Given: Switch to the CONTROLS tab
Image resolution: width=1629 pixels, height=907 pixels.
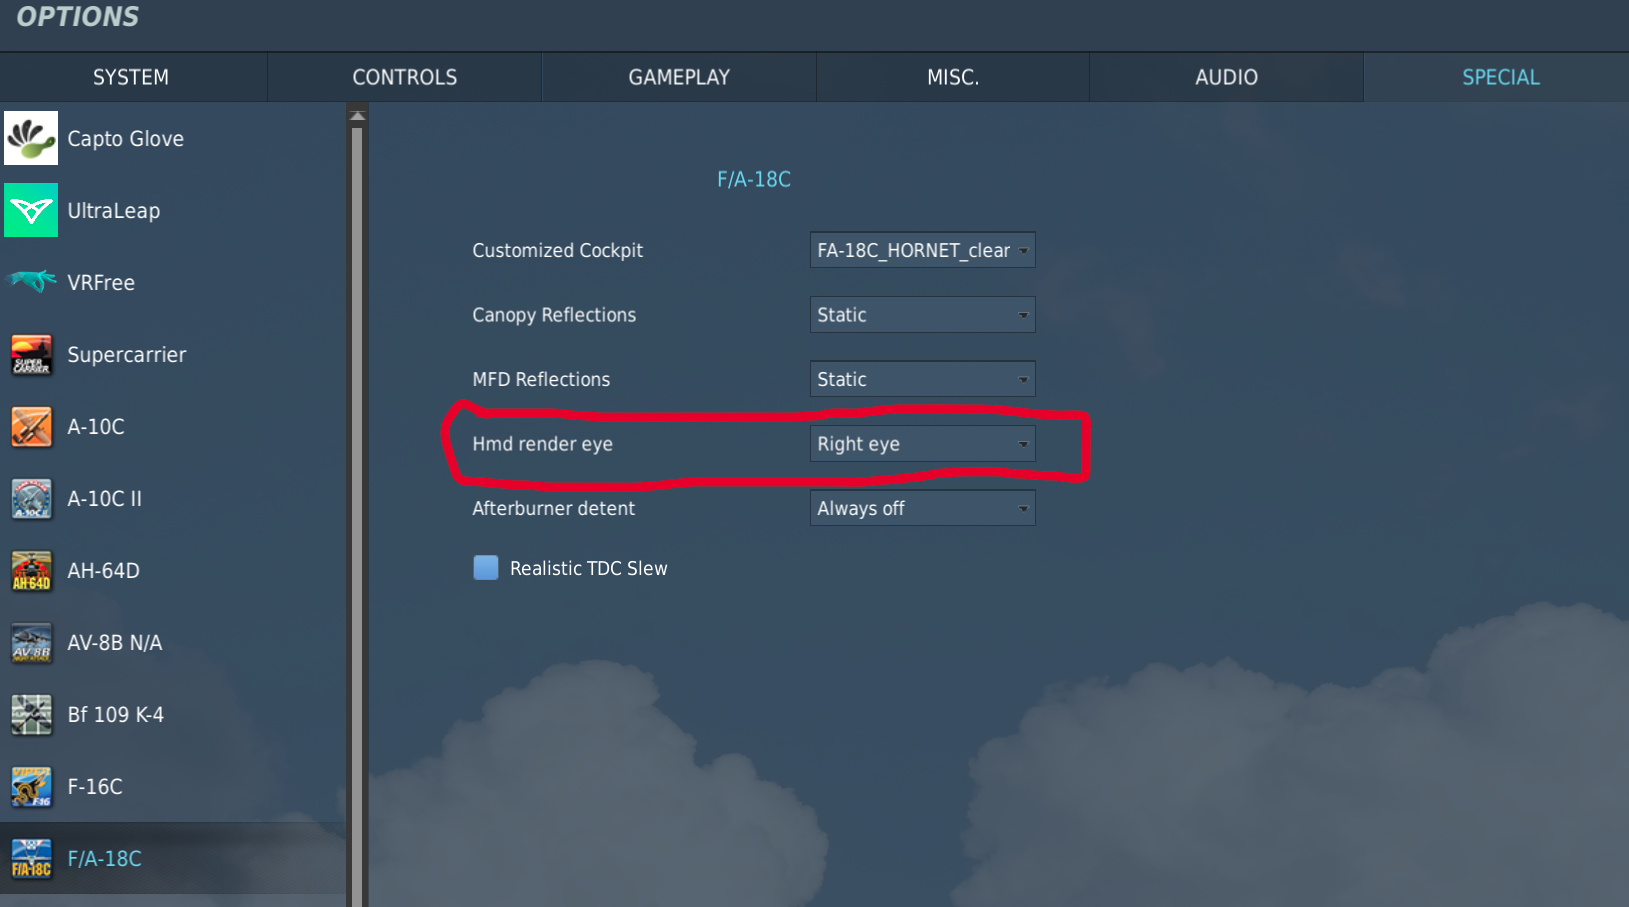Looking at the screenshot, I should 405,77.
